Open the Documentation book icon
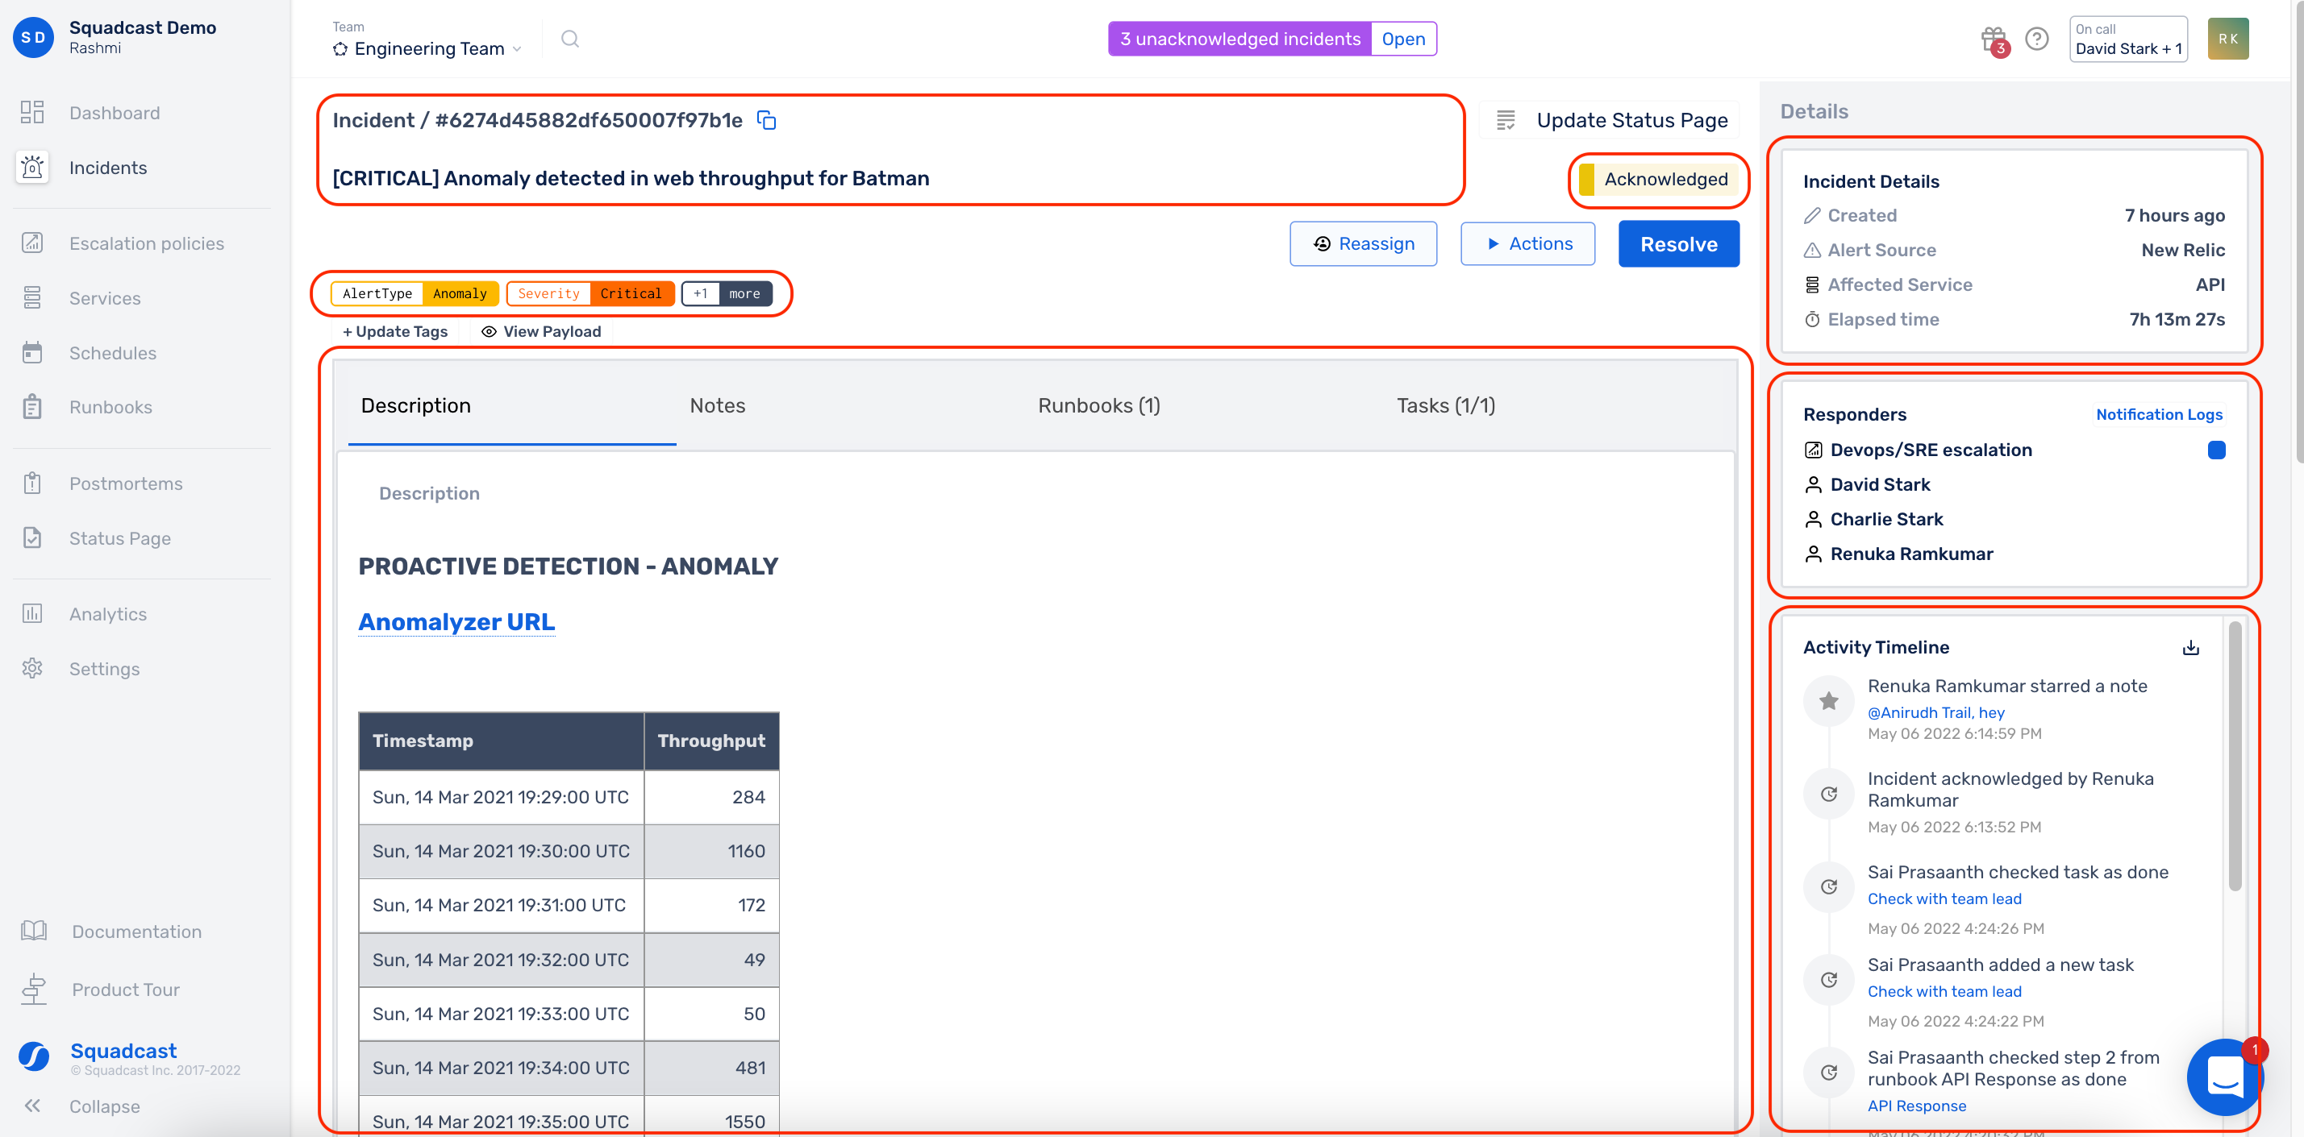This screenshot has height=1137, width=2304. coord(34,931)
